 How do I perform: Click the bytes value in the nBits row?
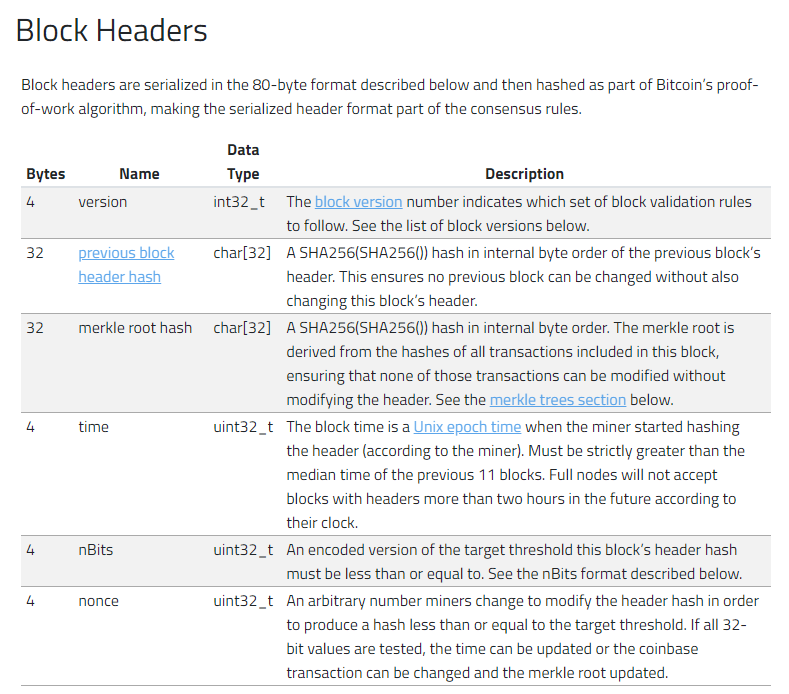[31, 550]
